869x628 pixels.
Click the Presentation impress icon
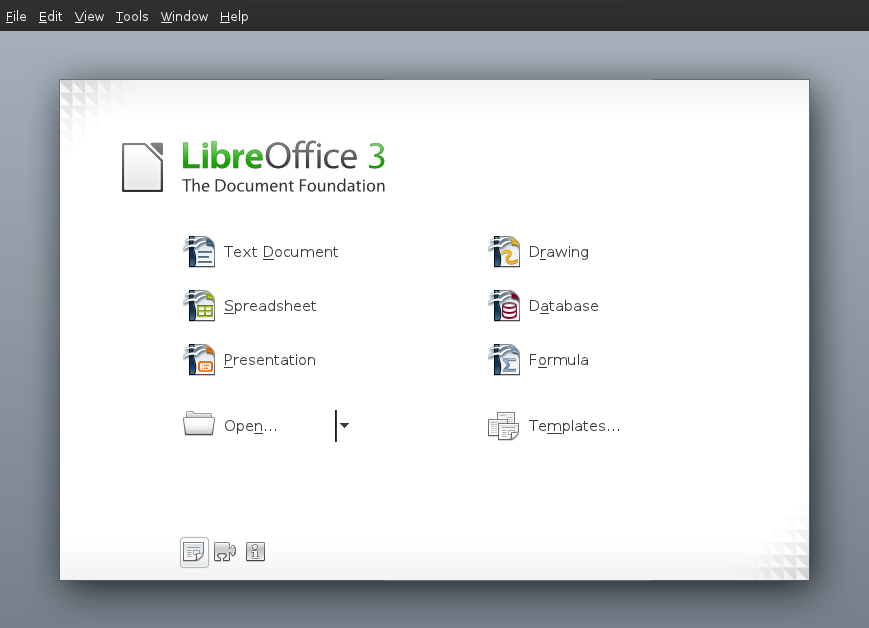tap(199, 360)
